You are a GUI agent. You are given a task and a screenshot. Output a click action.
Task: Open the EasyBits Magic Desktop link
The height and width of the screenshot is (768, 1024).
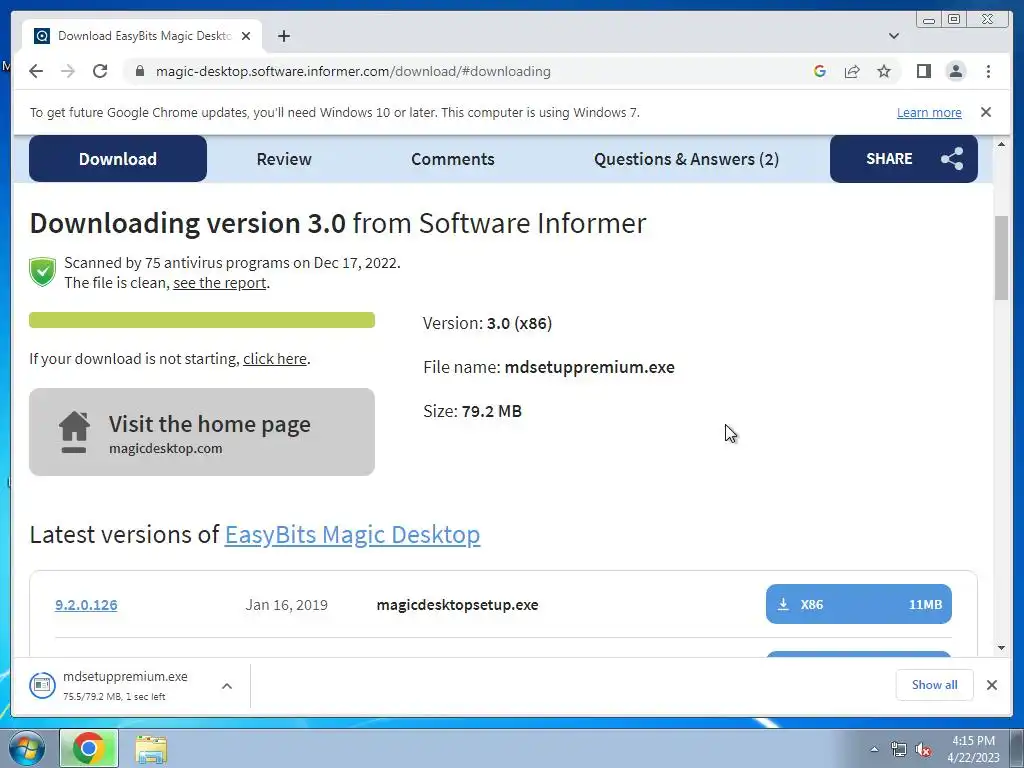tap(353, 535)
